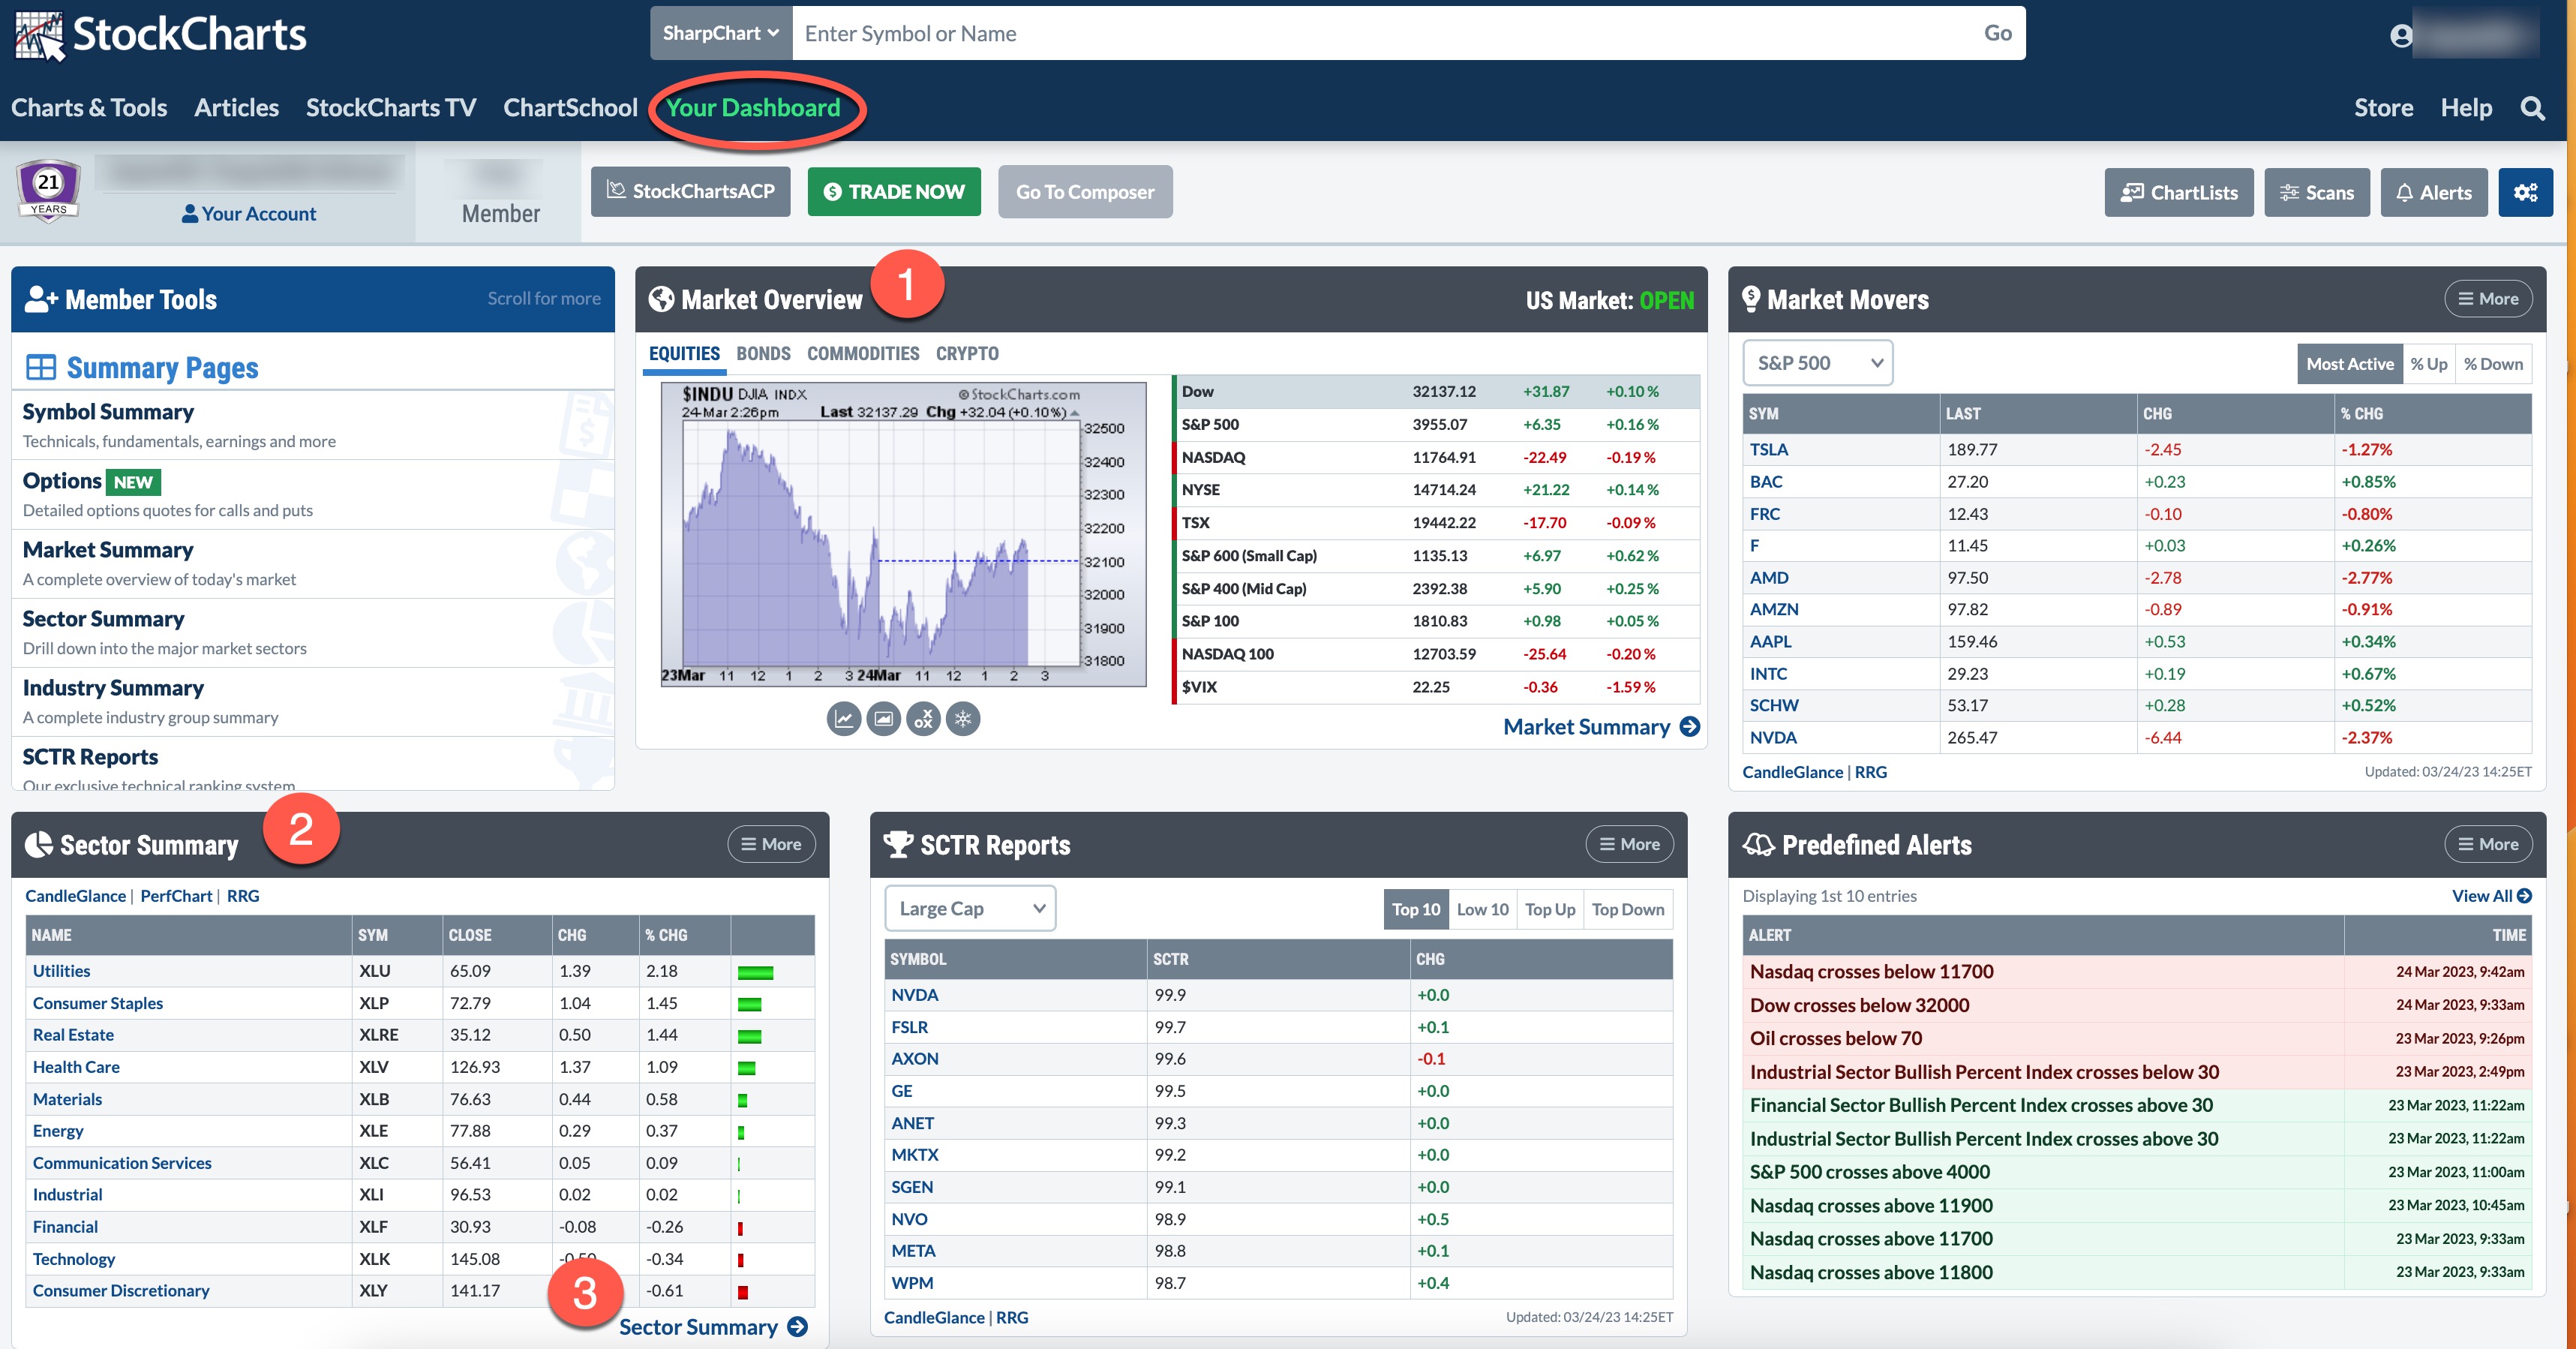Switch to the COMMODITIES tab
The image size is (2576, 1349).
click(x=862, y=353)
